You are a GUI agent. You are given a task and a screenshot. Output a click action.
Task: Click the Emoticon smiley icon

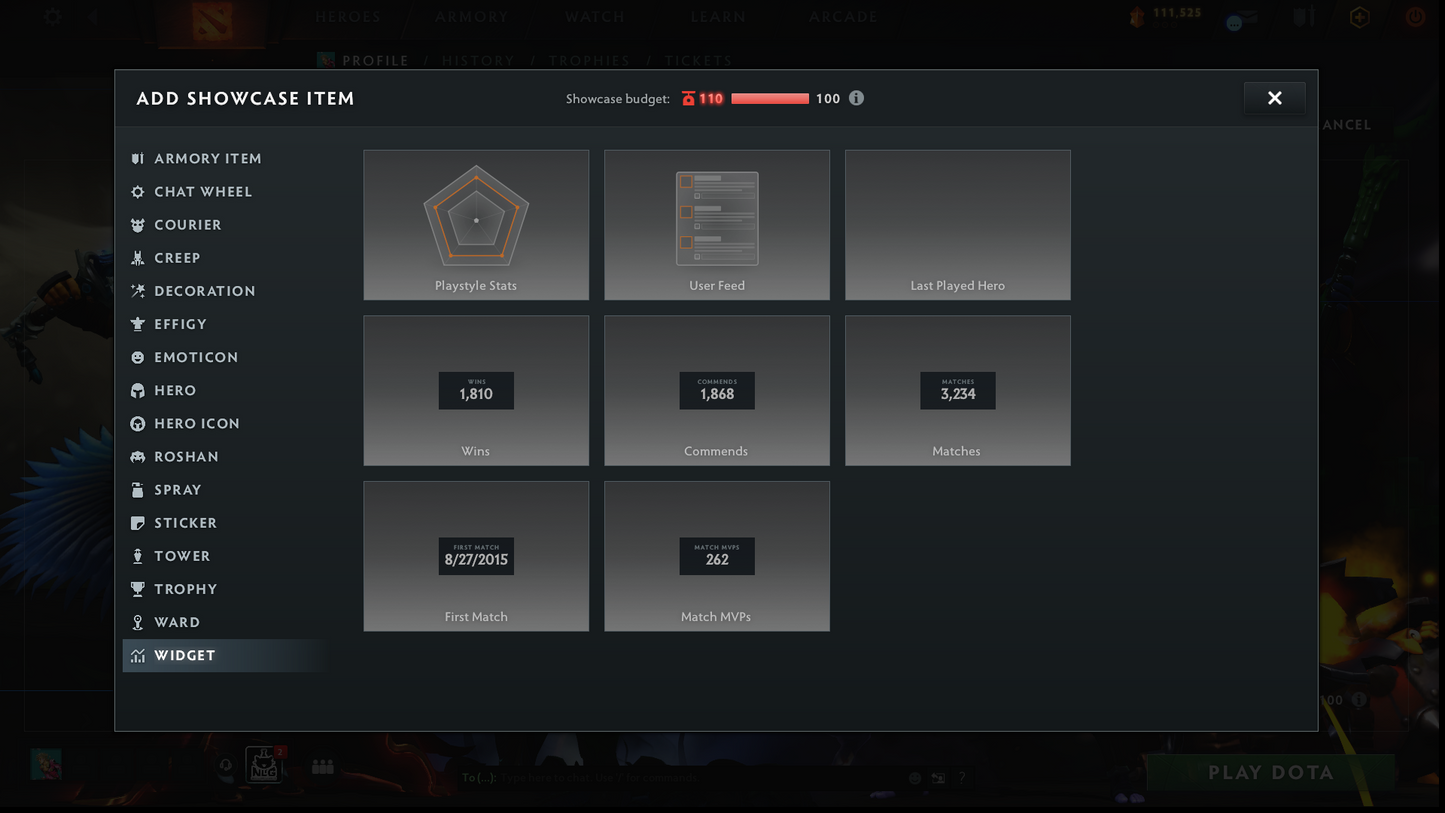[x=138, y=357]
